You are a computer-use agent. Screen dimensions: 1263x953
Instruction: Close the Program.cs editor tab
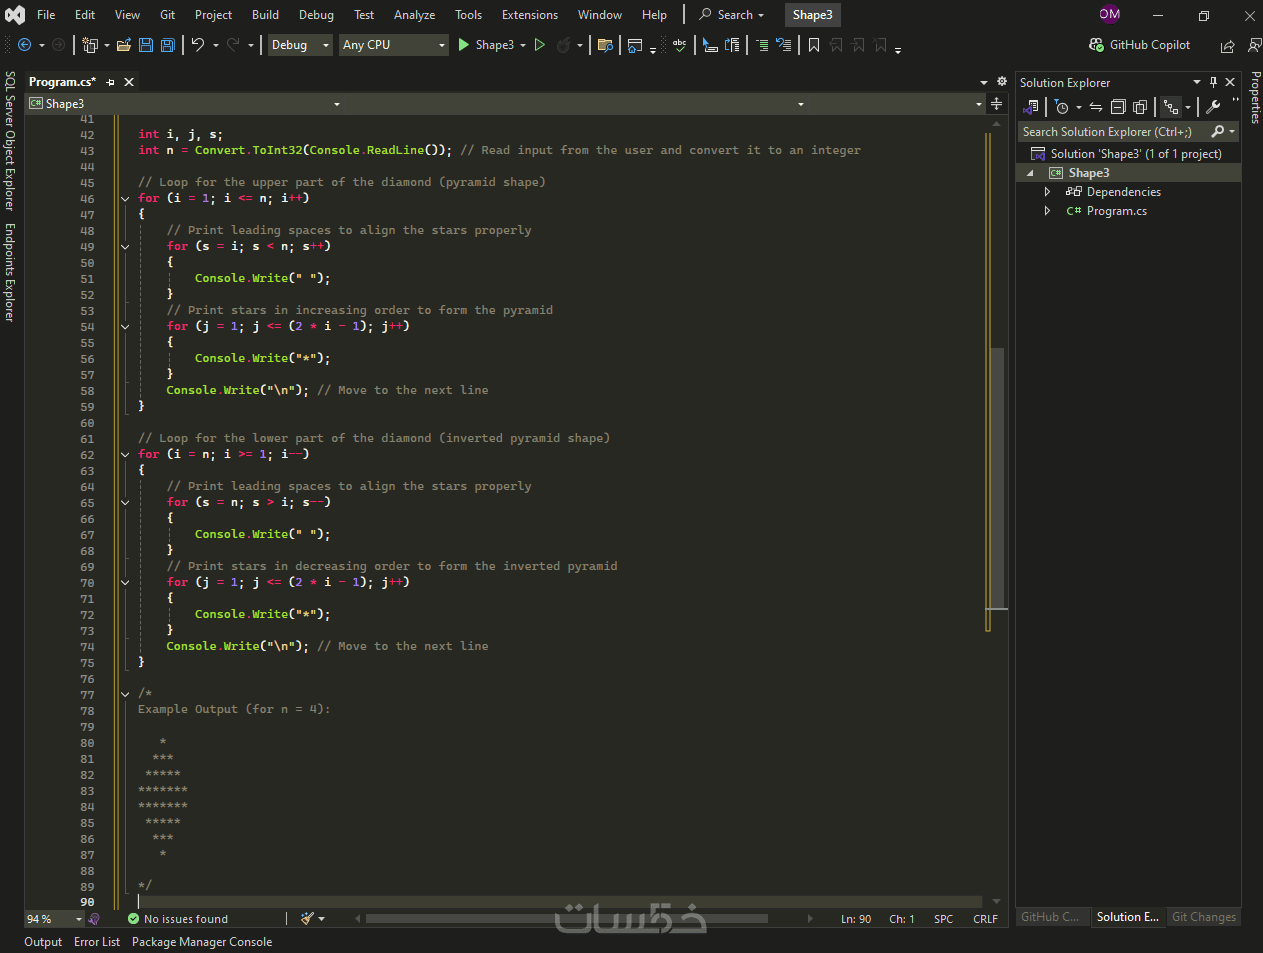(129, 82)
